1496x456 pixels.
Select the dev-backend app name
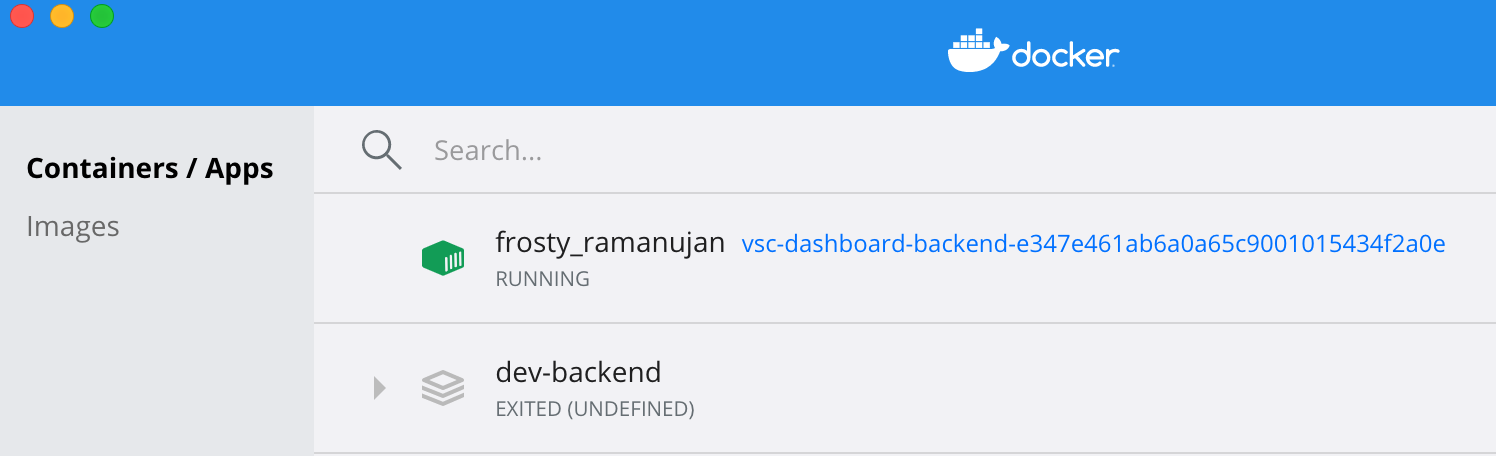[578, 372]
